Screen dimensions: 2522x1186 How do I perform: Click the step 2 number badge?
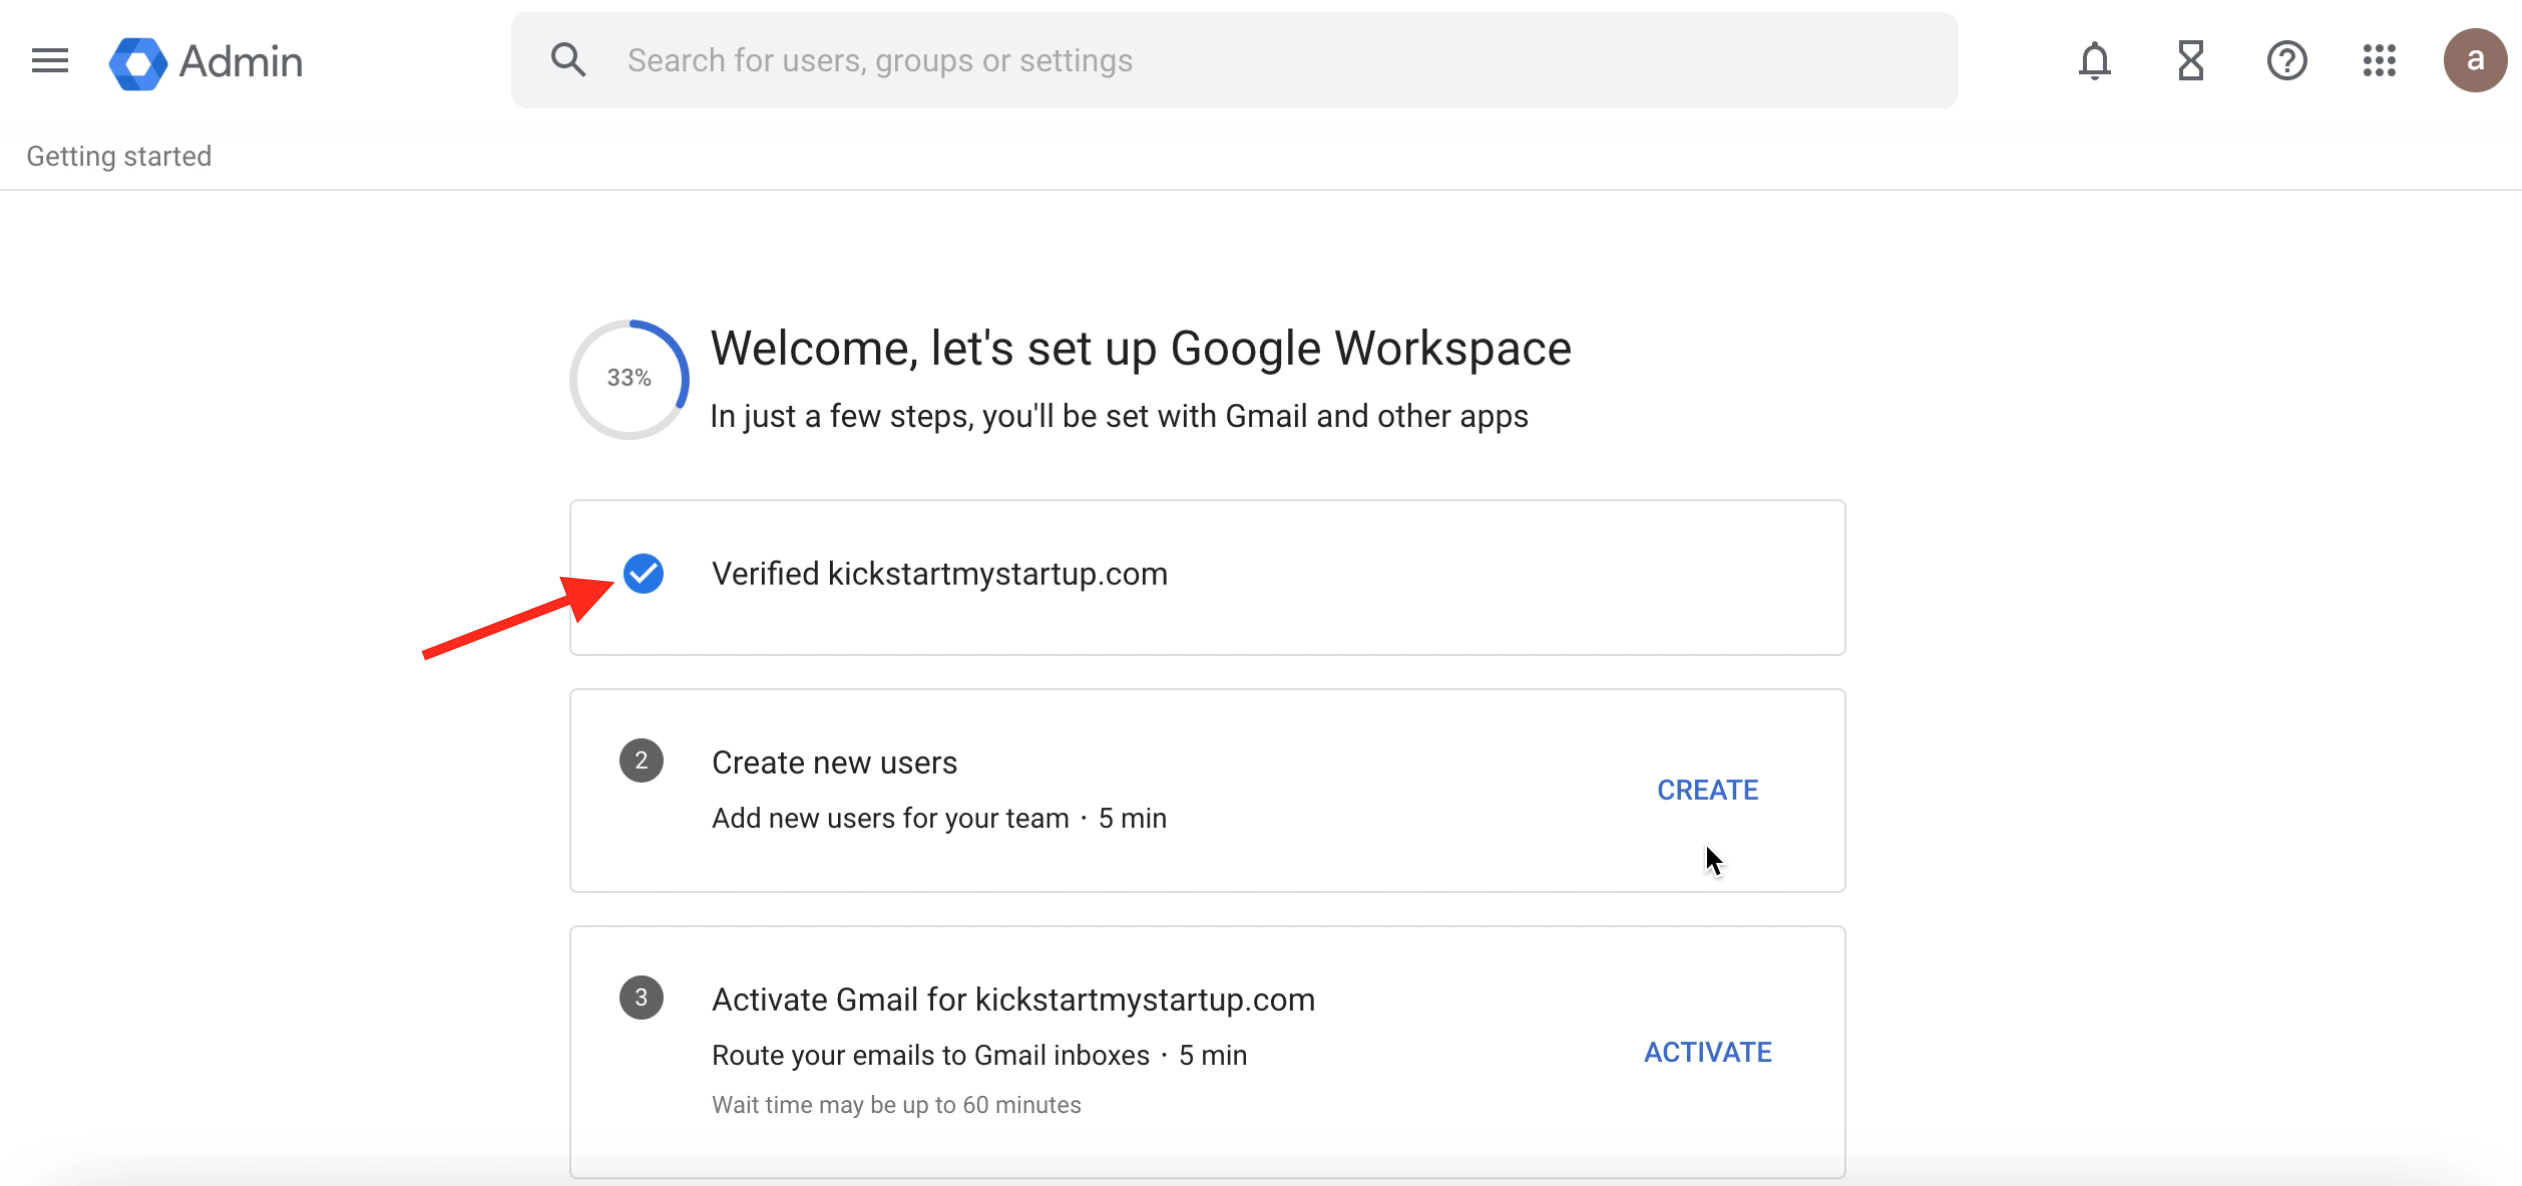[x=641, y=761]
